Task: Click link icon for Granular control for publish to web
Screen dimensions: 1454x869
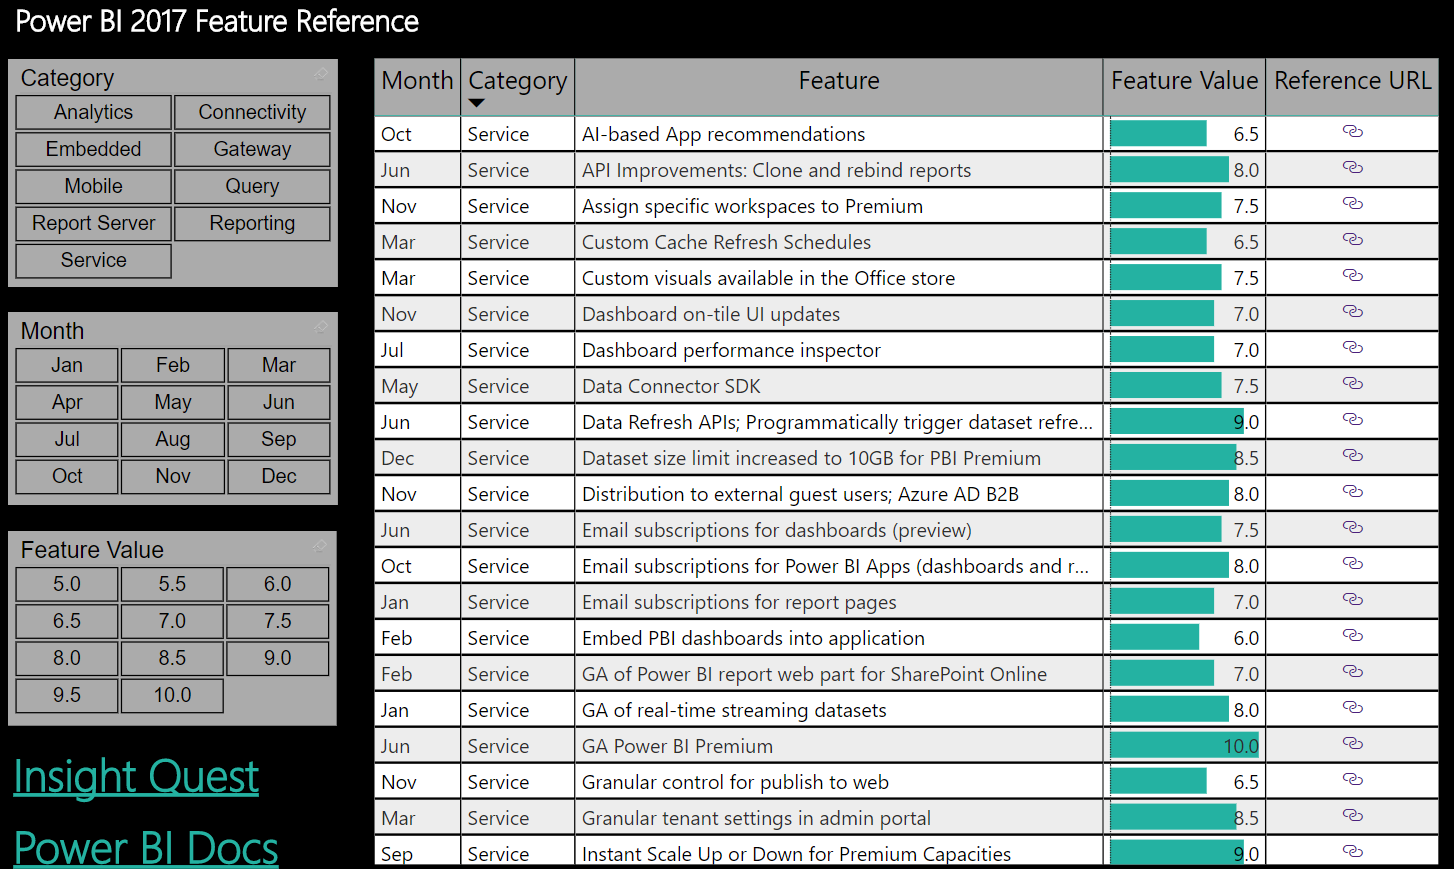Action: [x=1352, y=780]
